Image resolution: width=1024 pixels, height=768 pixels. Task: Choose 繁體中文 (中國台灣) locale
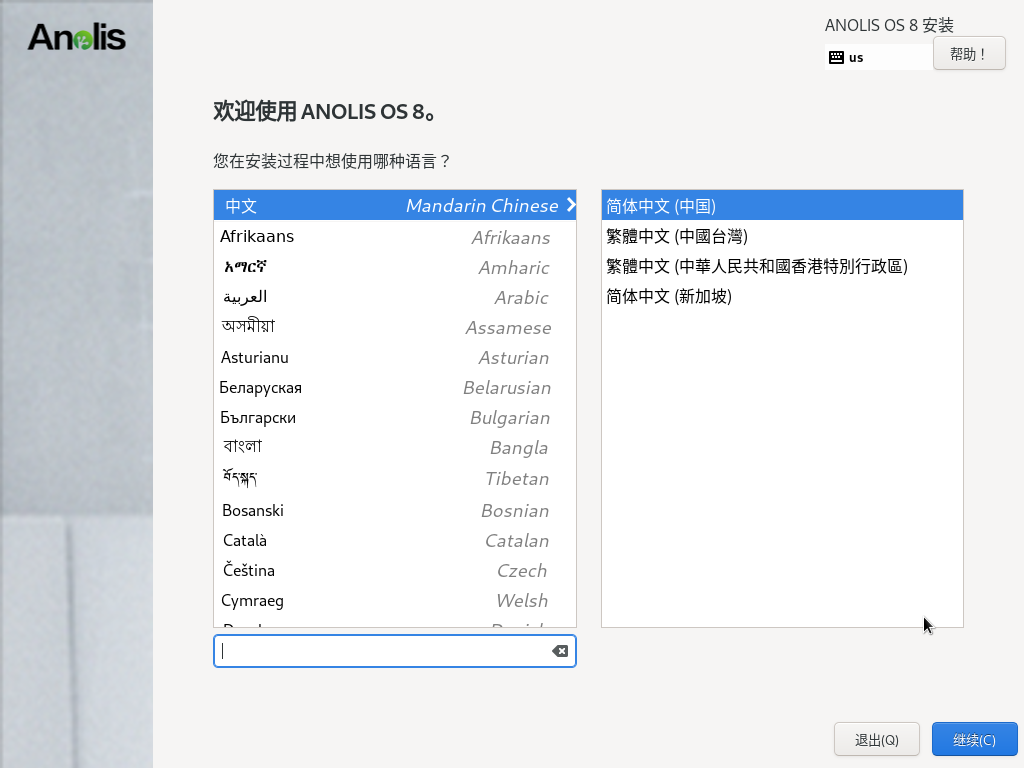tap(782, 236)
